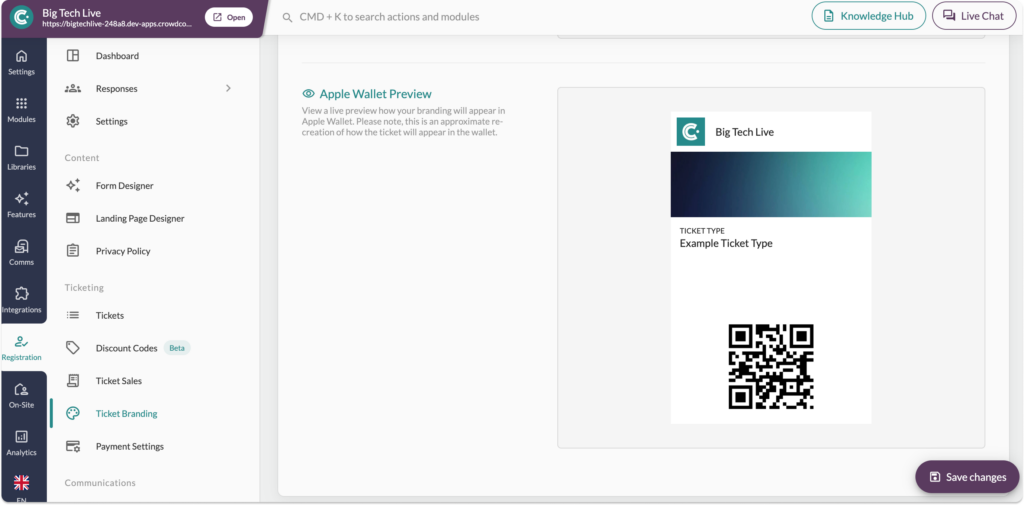Open the Modules section in sidebar
The image size is (1024, 505).
click(21, 109)
